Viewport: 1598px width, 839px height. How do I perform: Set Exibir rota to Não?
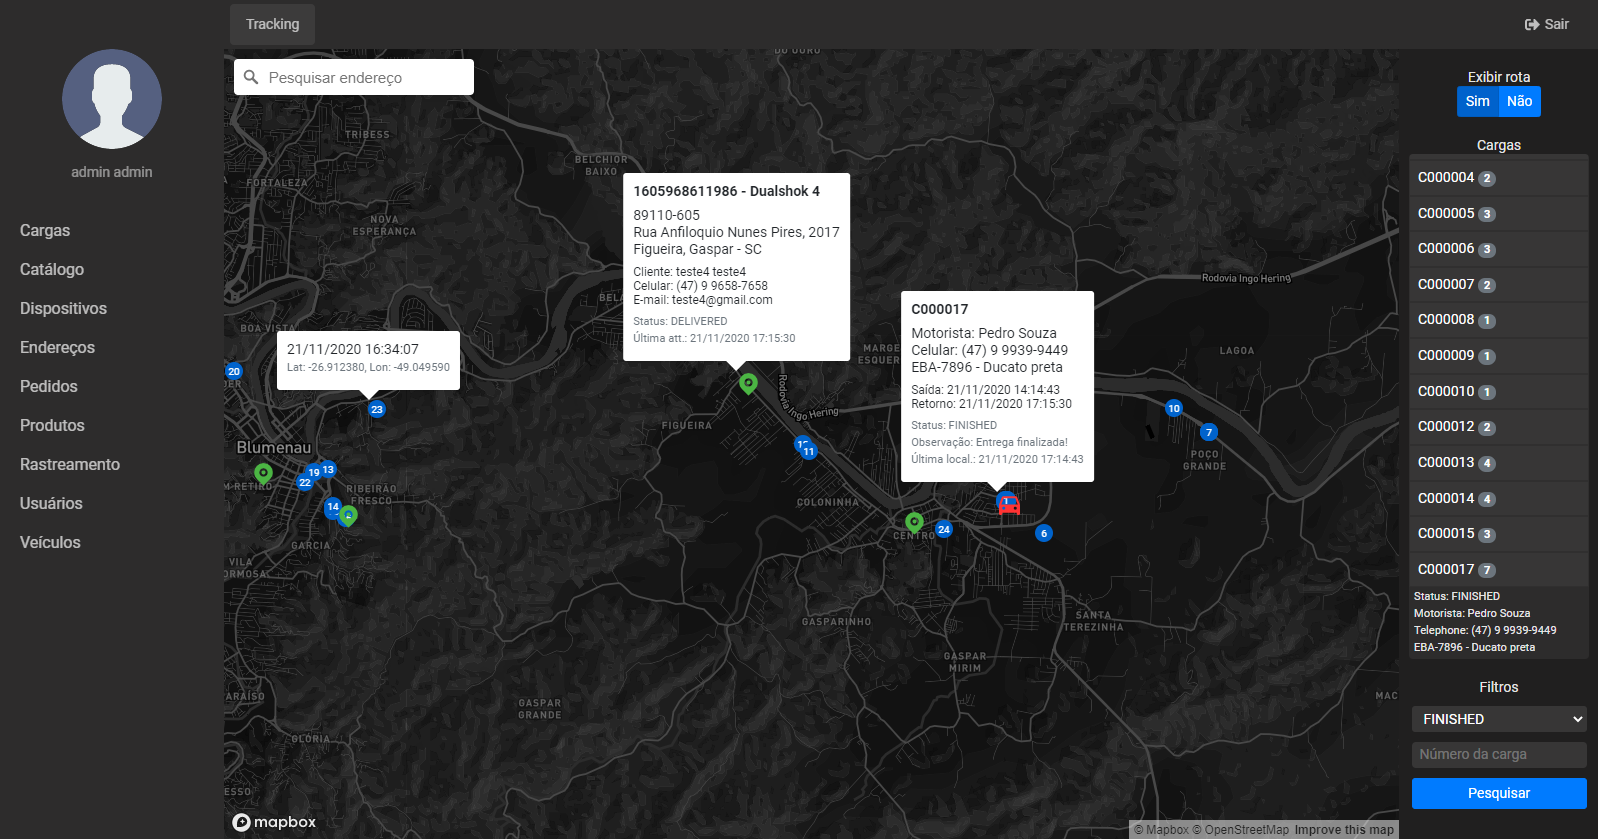click(x=1520, y=101)
